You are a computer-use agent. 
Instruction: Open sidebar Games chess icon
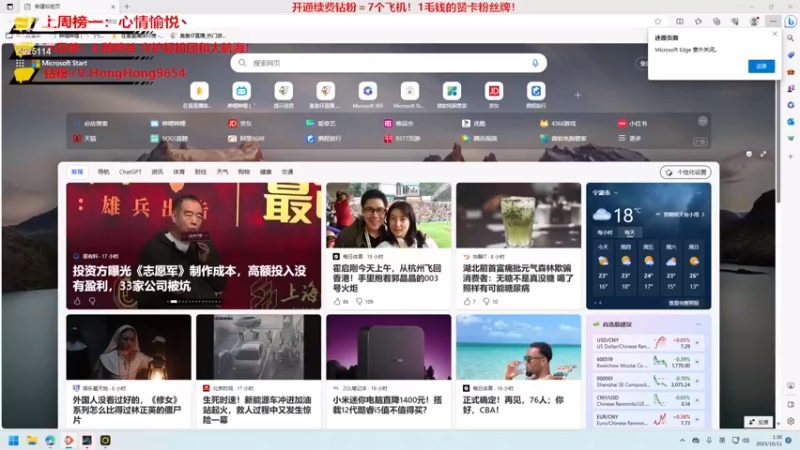pos(791,88)
